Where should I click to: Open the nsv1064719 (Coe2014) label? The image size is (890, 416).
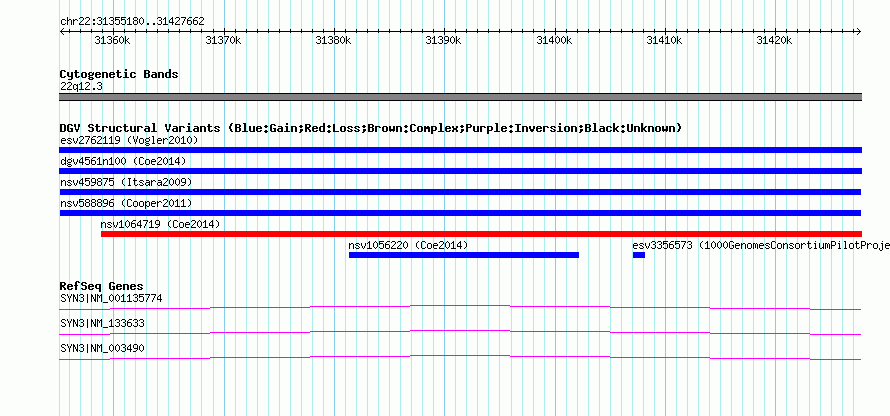[160, 224]
